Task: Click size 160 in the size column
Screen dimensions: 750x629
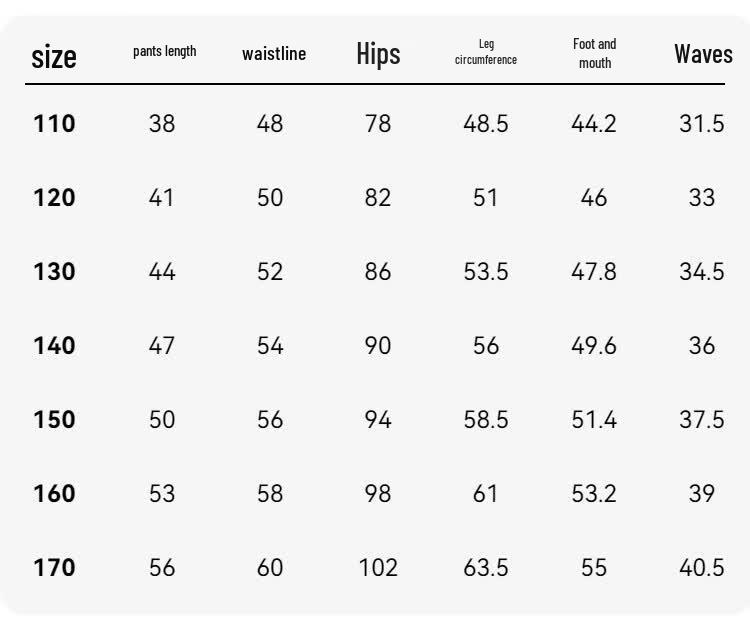Action: (55, 493)
